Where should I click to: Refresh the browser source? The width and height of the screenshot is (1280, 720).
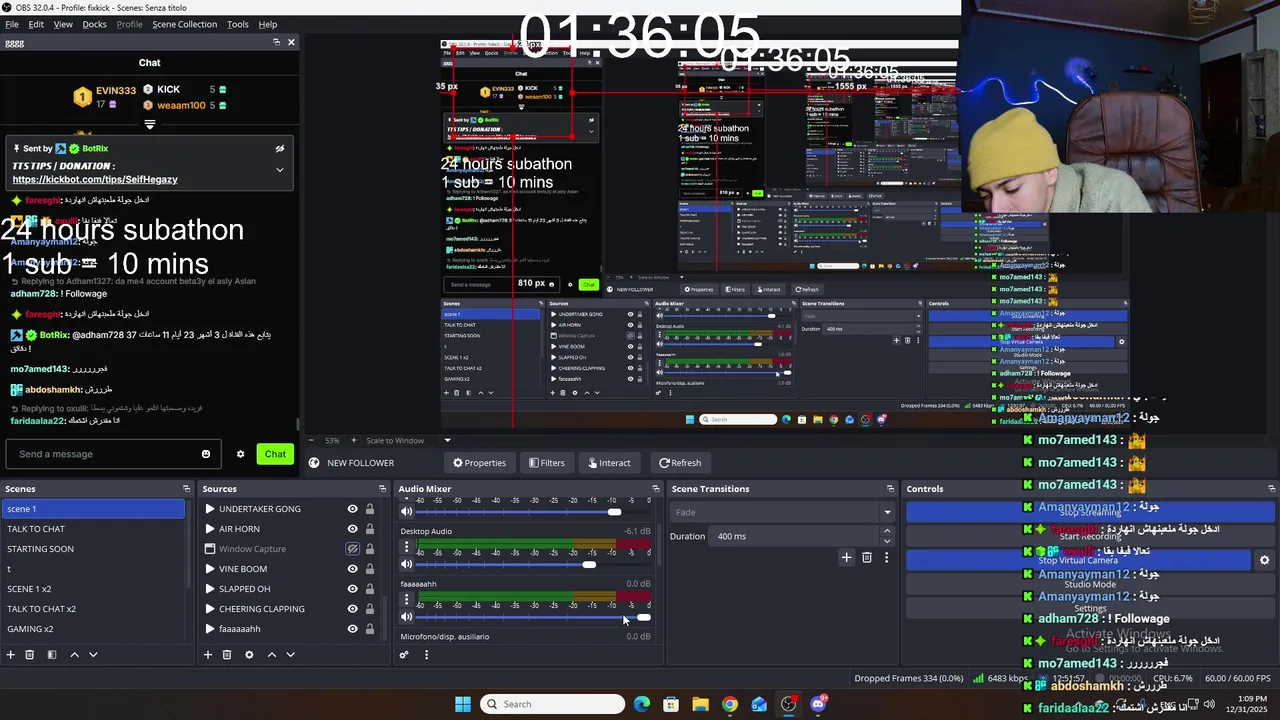(680, 463)
